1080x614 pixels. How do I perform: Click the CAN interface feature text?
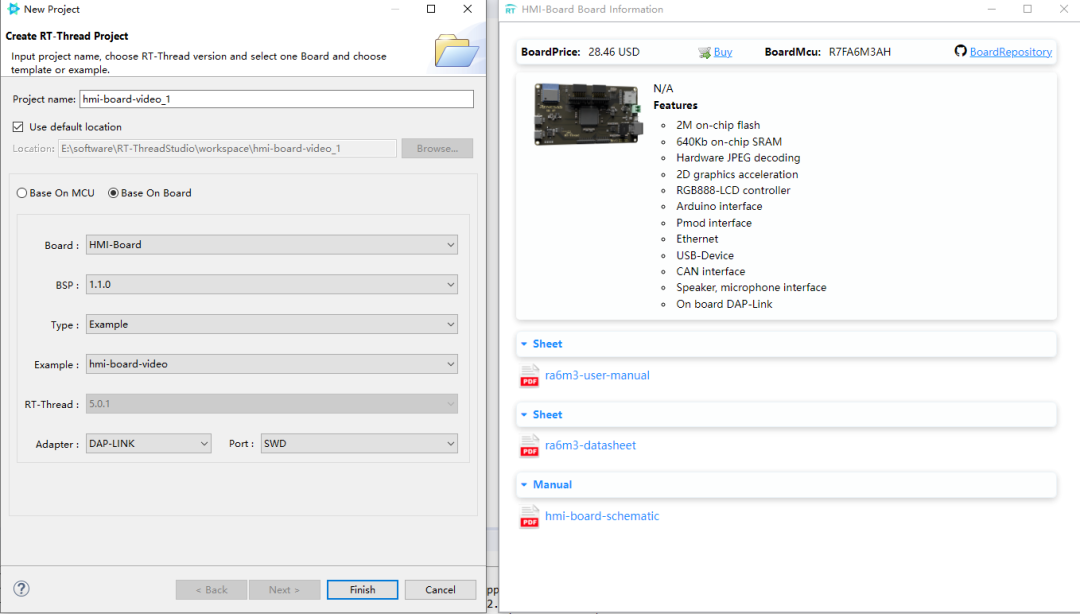710,272
